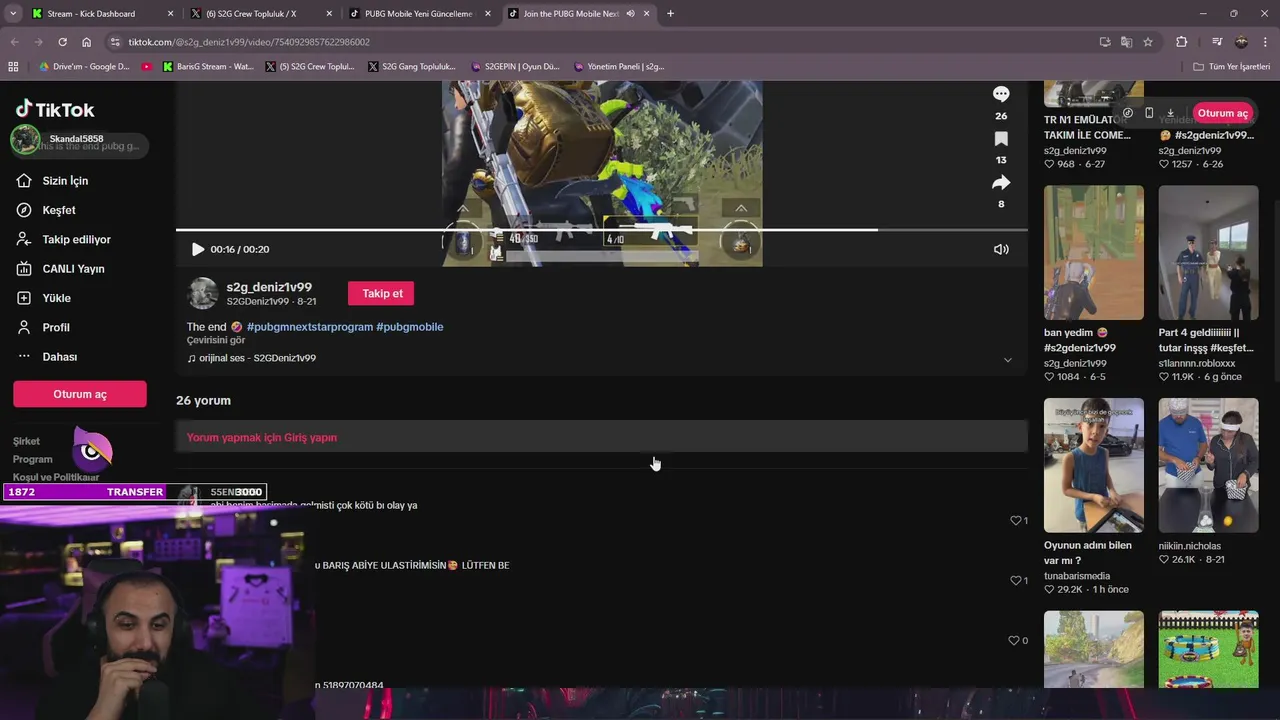Bookmark this page with the star icon
This screenshot has height=720, width=1280.
click(x=1148, y=42)
